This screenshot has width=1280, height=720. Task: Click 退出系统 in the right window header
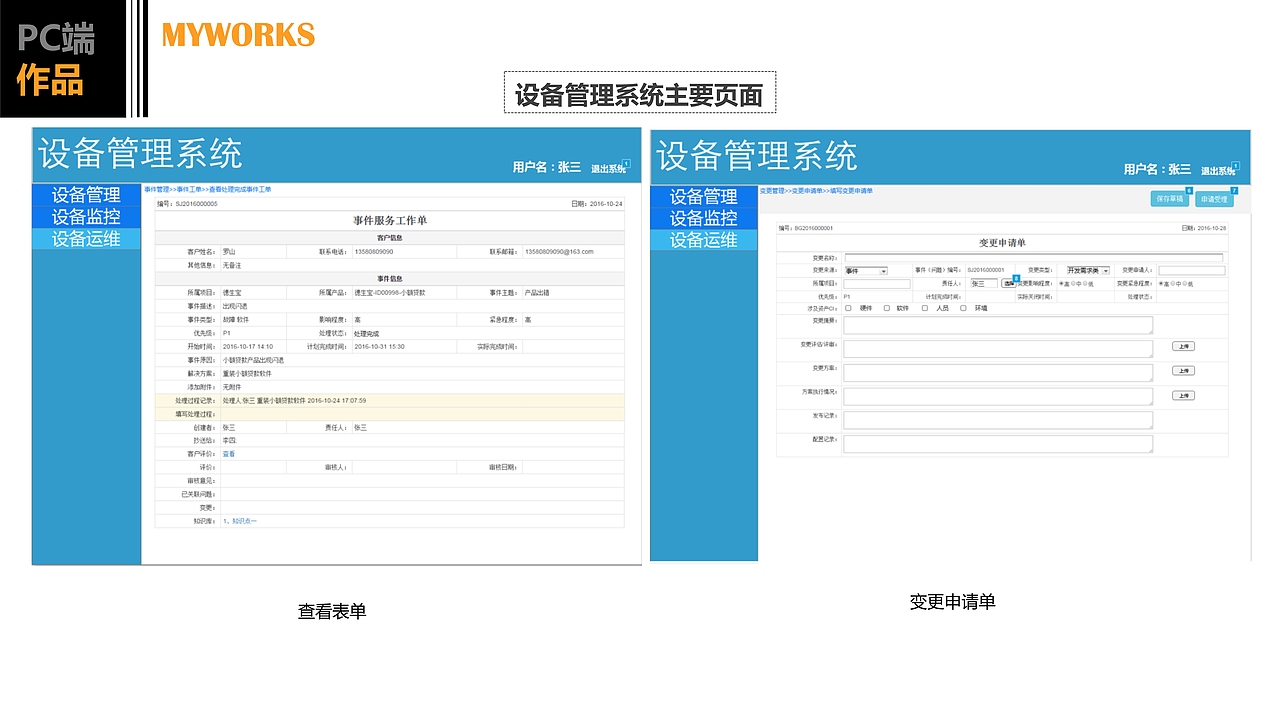point(1218,171)
